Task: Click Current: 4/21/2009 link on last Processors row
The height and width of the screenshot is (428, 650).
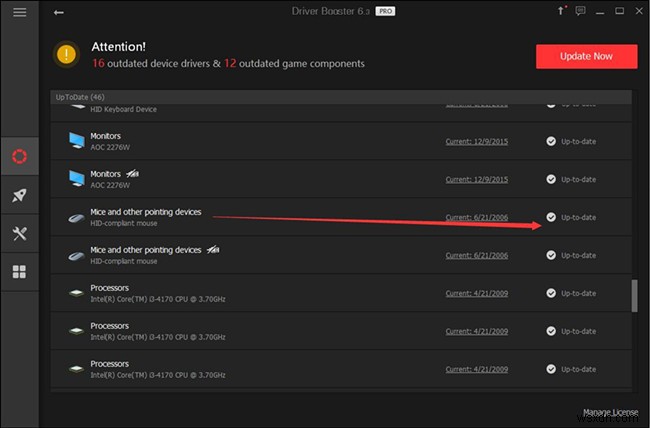Action: pos(477,369)
